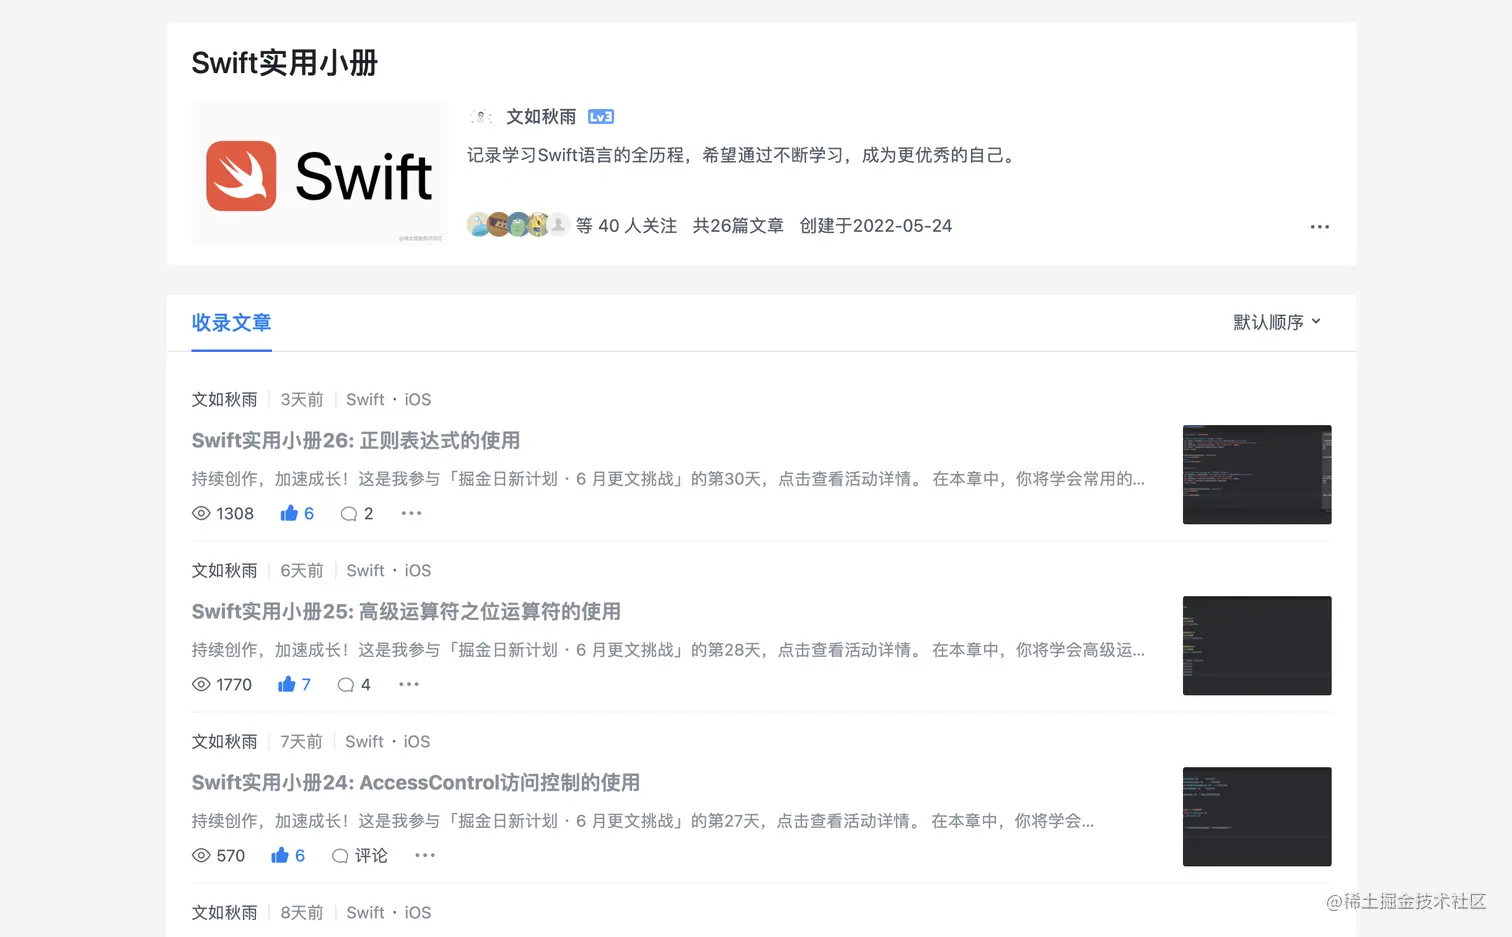Click Swift tag on the 8天前 article
Image resolution: width=1512 pixels, height=937 pixels.
[x=365, y=912]
